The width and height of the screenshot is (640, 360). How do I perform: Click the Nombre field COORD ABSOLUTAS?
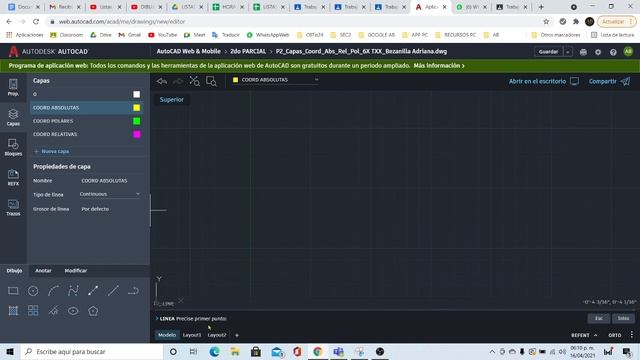[104, 180]
